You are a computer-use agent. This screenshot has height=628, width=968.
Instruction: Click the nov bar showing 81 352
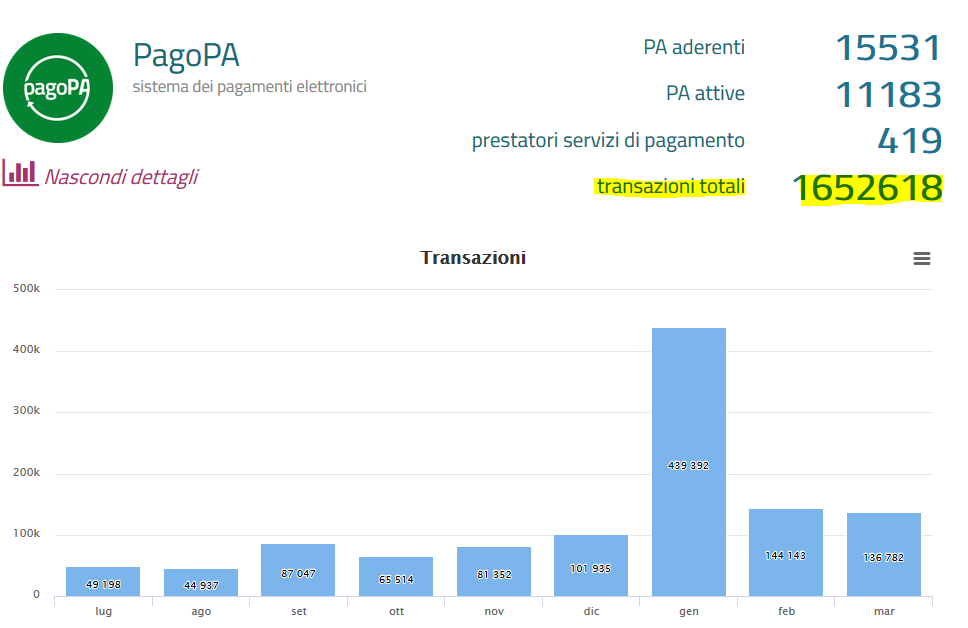click(x=494, y=572)
